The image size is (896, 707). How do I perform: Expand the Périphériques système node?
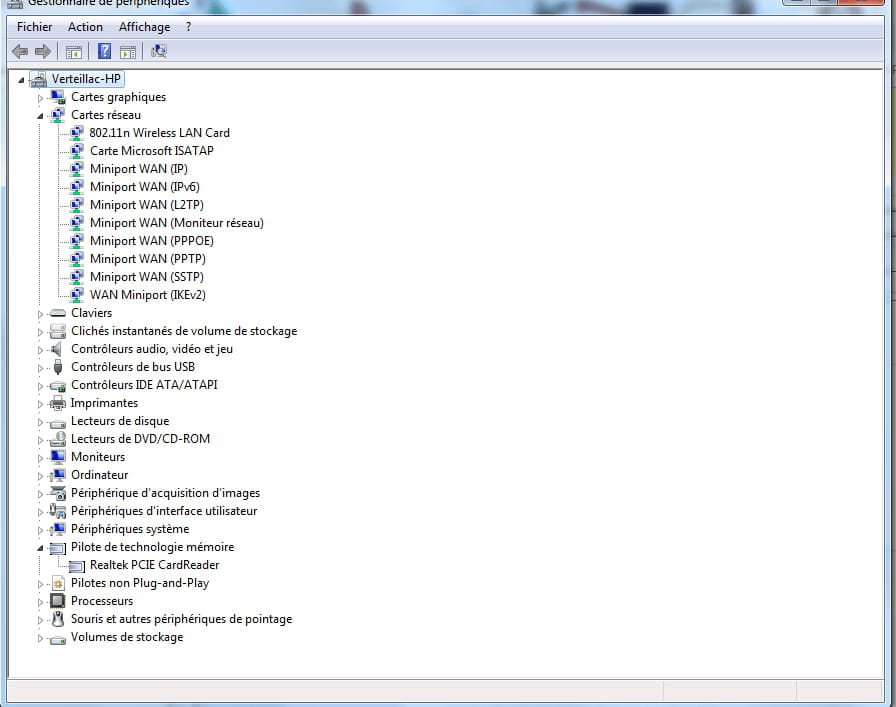[x=40, y=530]
